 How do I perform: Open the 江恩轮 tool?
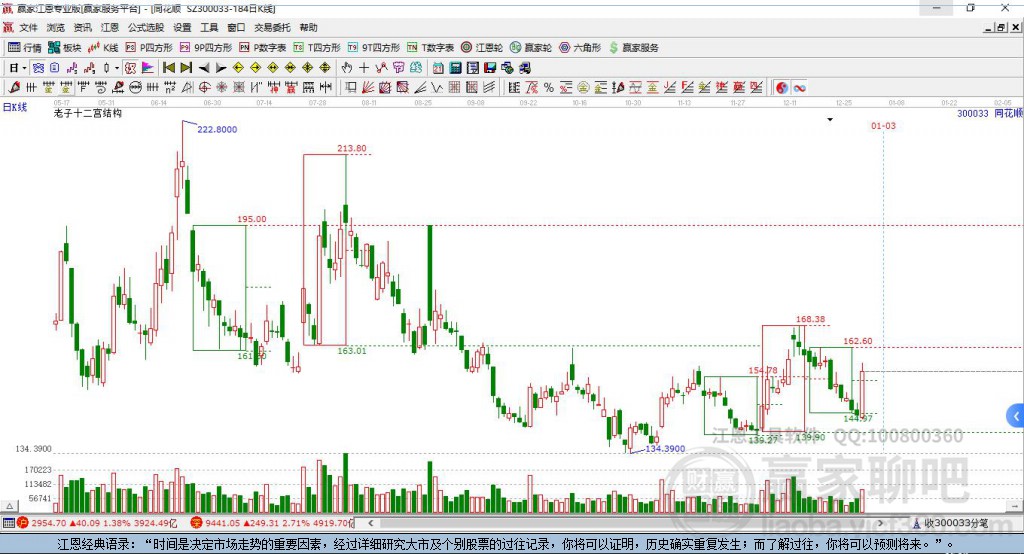pos(482,48)
